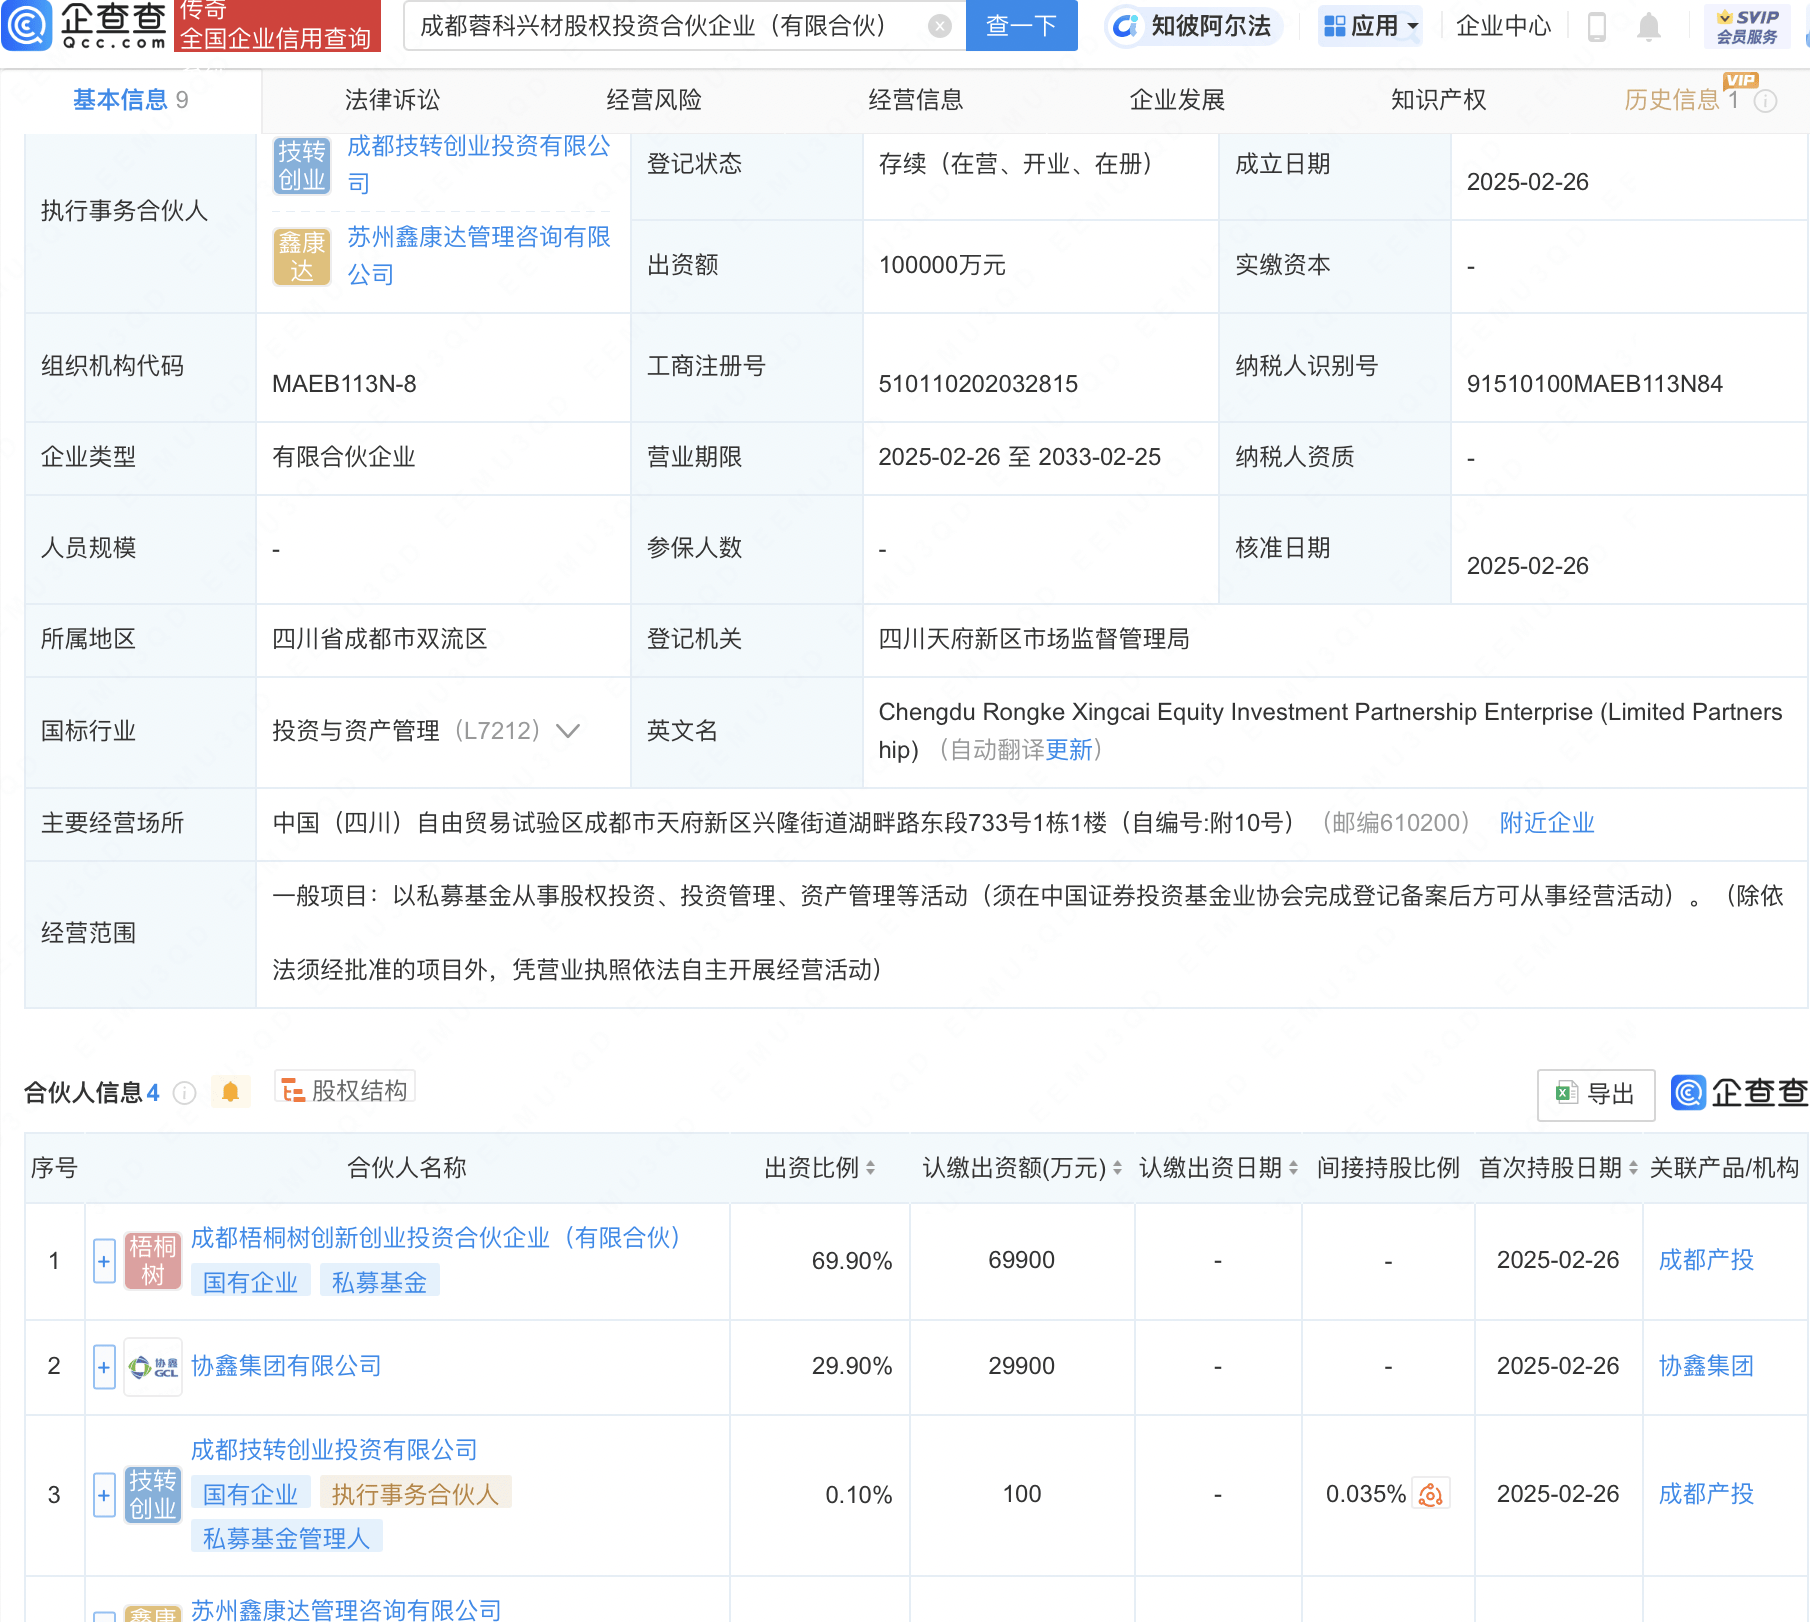
Task: Open 苏州鑫康达管理咨询有限公司 executive partner link
Action: click(x=479, y=255)
